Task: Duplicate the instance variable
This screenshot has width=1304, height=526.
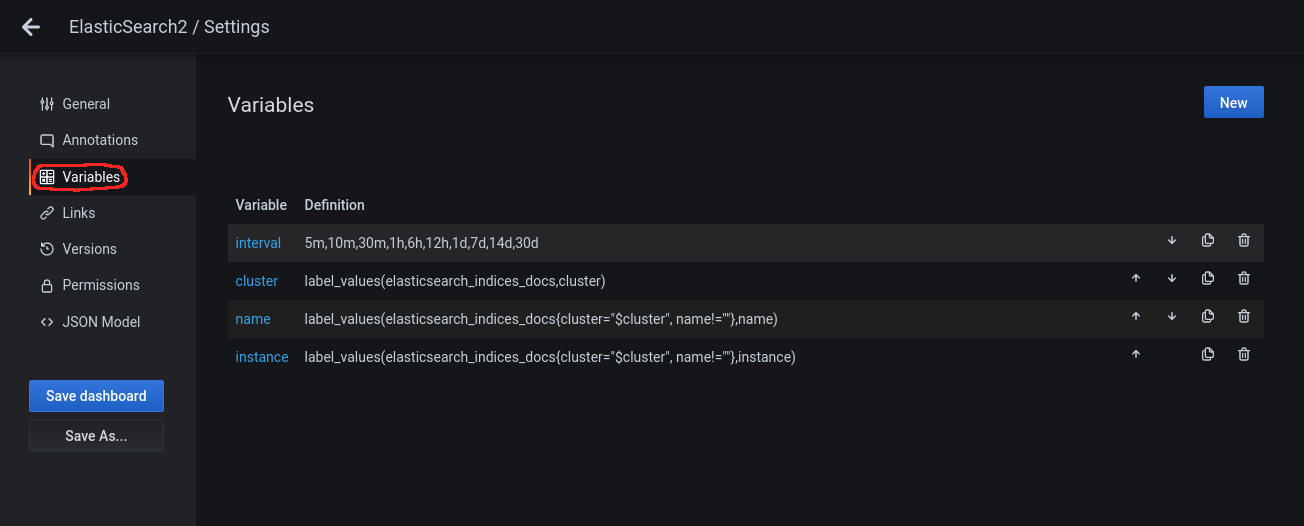Action: pos(1207,355)
